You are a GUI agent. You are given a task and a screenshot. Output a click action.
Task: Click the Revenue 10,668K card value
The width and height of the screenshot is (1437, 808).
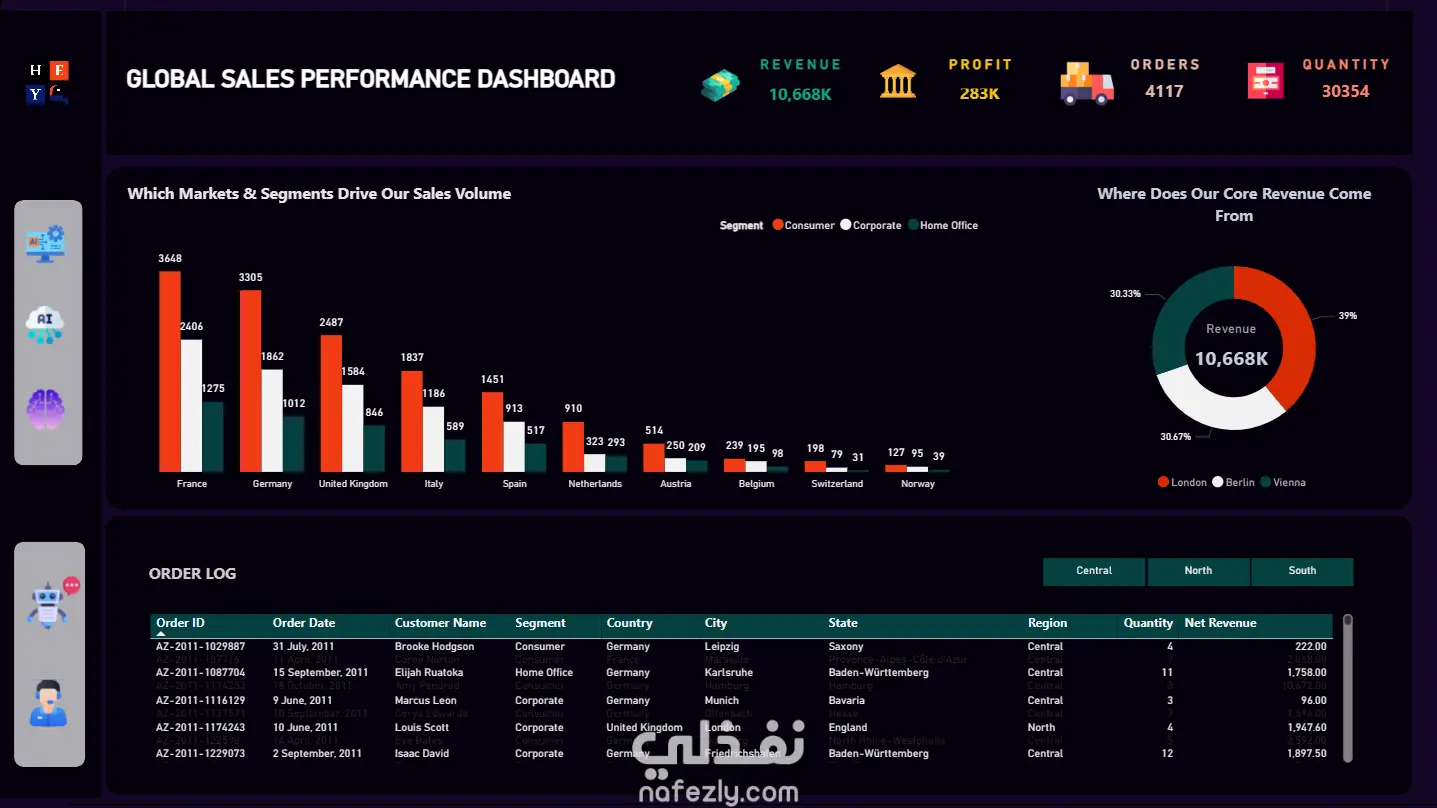coord(800,95)
